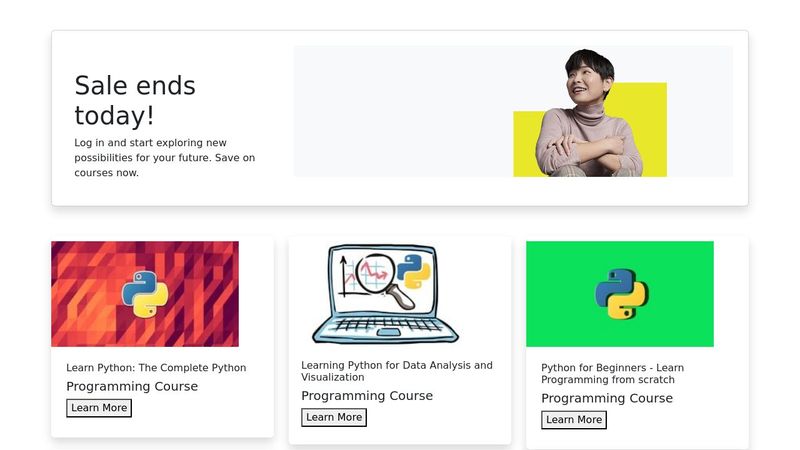Click Python logo on green course thumbnail

(x=621, y=294)
